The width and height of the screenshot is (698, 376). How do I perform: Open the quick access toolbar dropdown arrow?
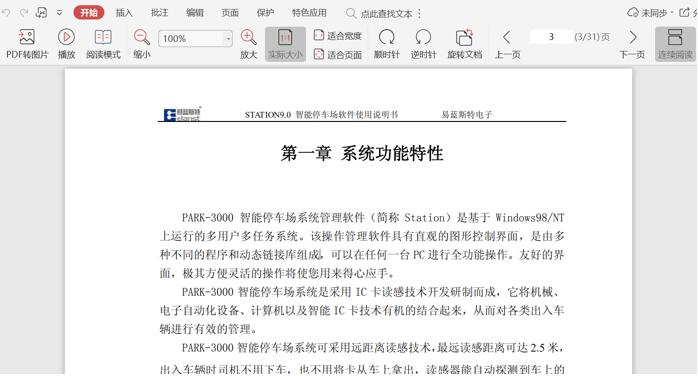click(x=60, y=13)
